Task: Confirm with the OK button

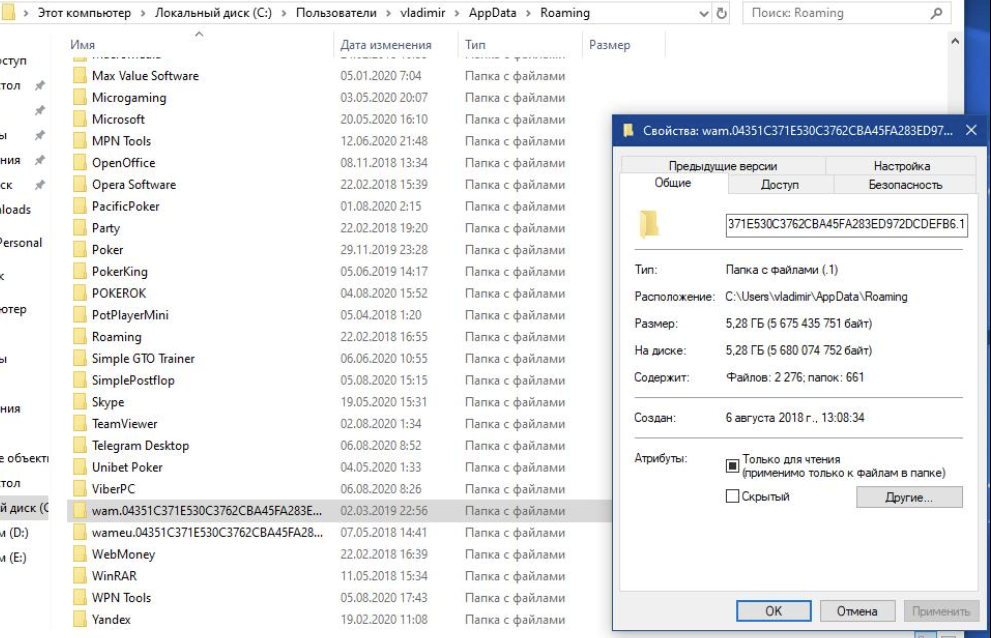Action: [774, 611]
